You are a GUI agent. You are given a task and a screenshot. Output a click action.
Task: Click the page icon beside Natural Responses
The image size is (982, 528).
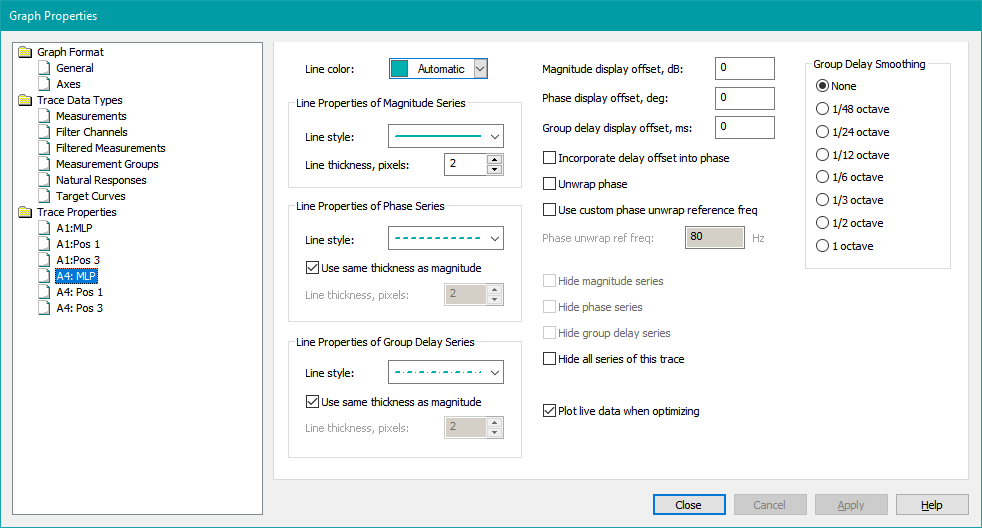[x=44, y=180]
